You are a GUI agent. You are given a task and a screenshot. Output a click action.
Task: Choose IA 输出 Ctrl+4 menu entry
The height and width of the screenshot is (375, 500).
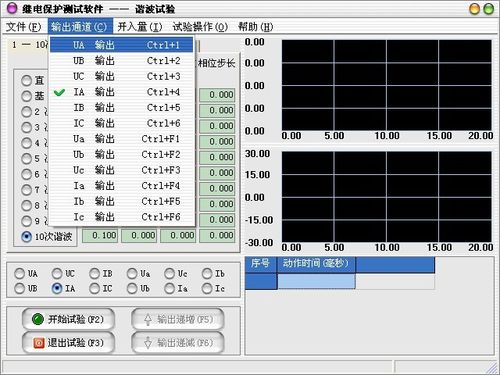(x=122, y=92)
